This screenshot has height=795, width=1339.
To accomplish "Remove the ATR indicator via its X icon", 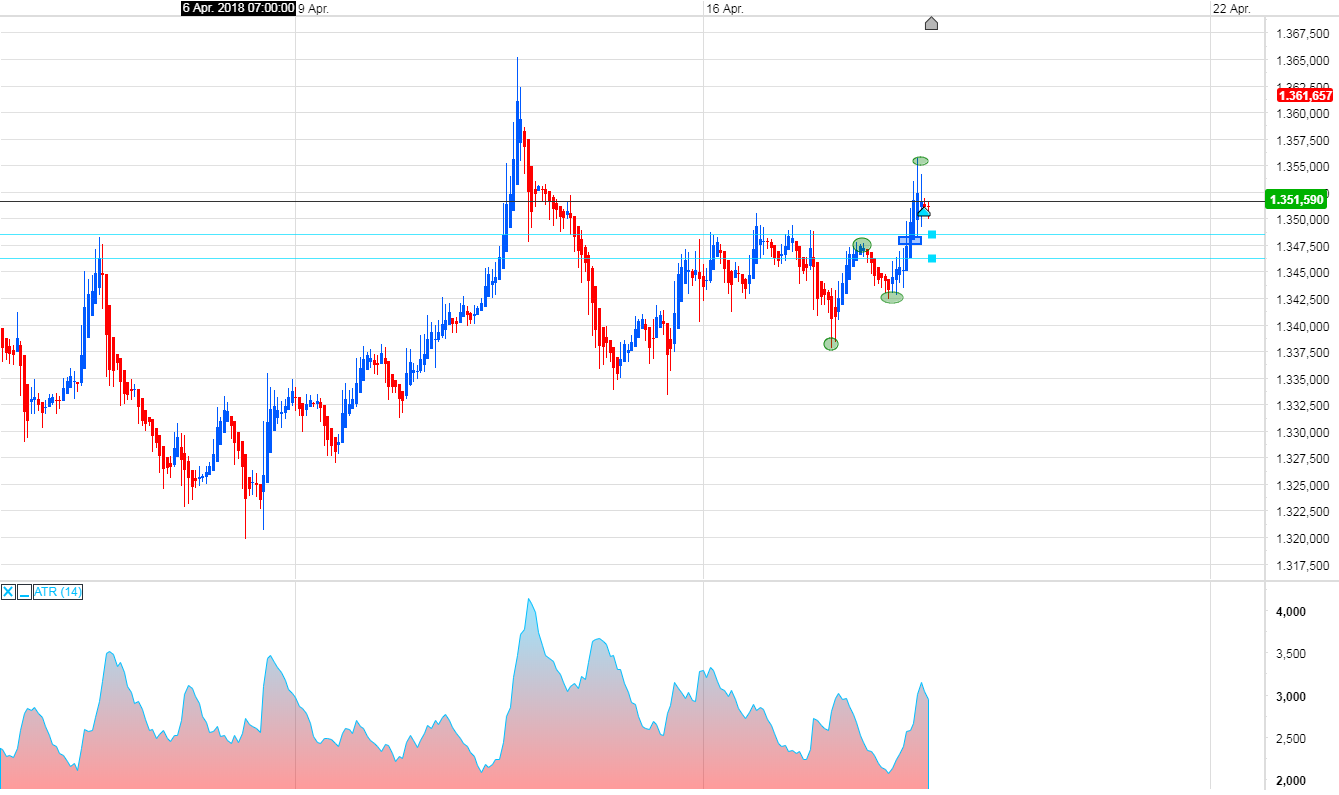I will click(7, 592).
